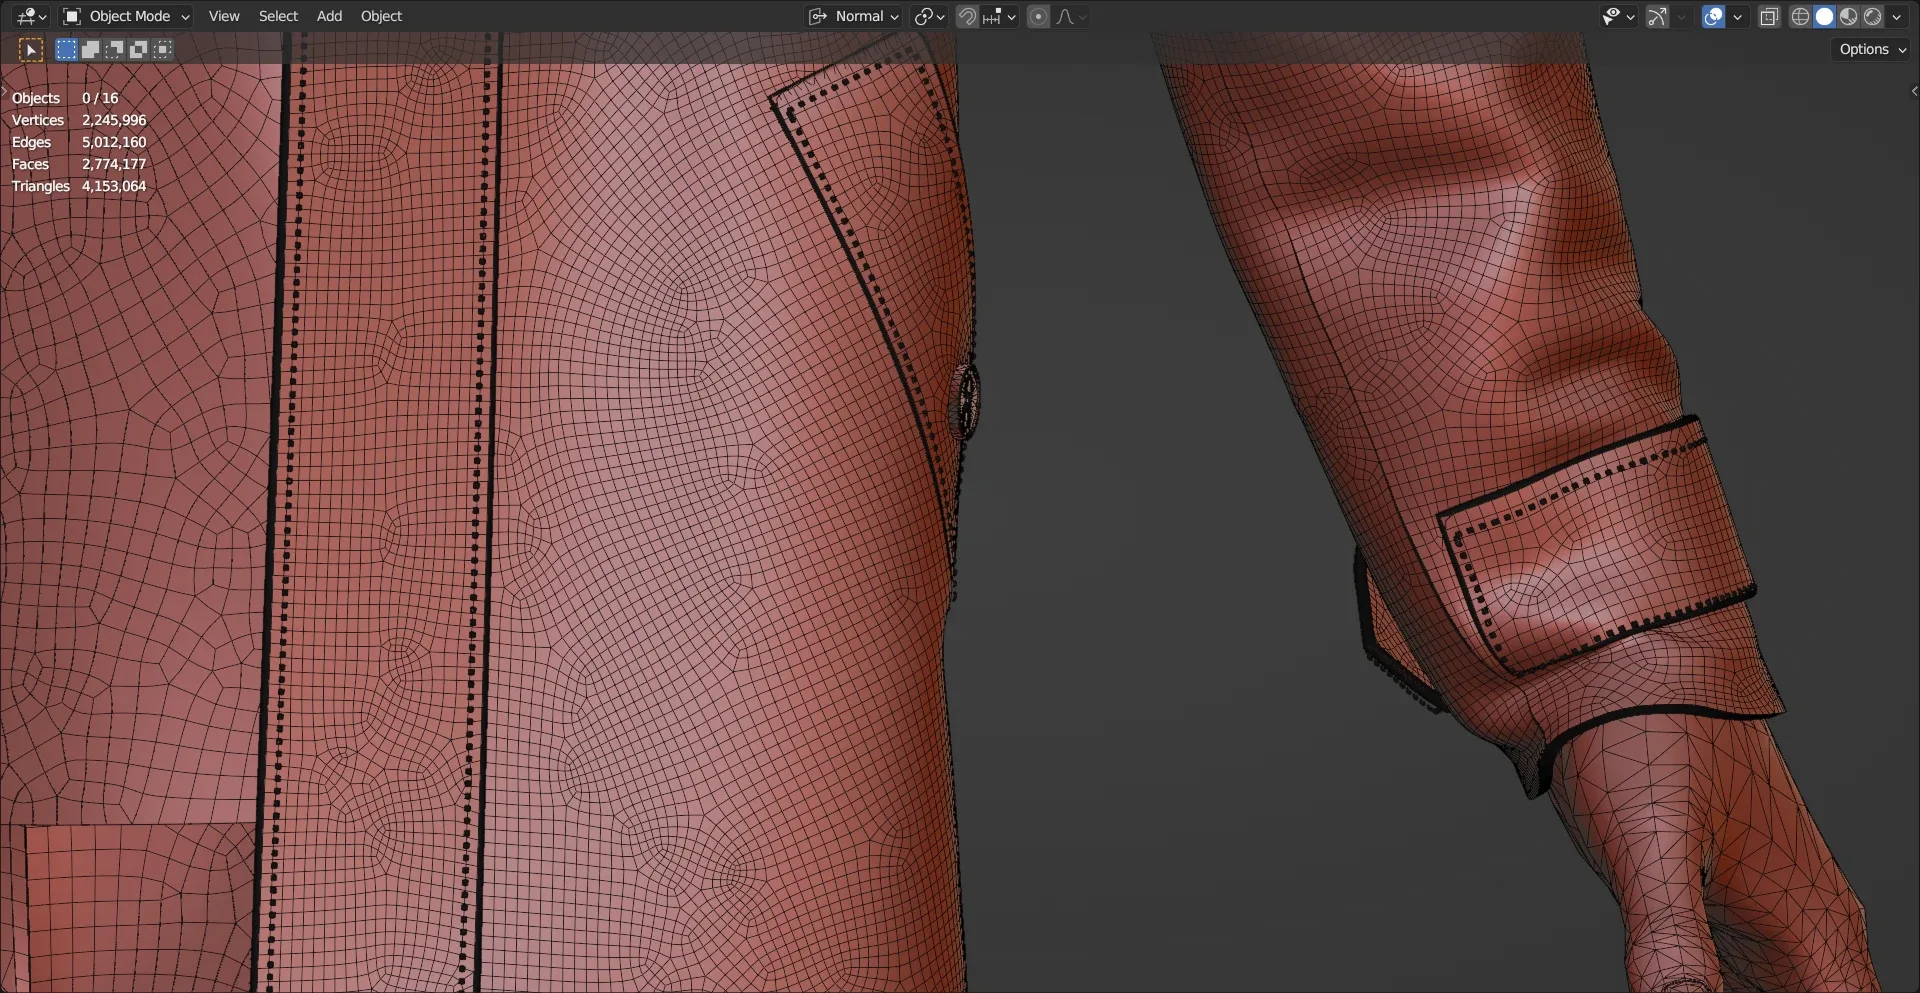
Task: Click the Triangles count 4,153,064
Action: pos(114,186)
